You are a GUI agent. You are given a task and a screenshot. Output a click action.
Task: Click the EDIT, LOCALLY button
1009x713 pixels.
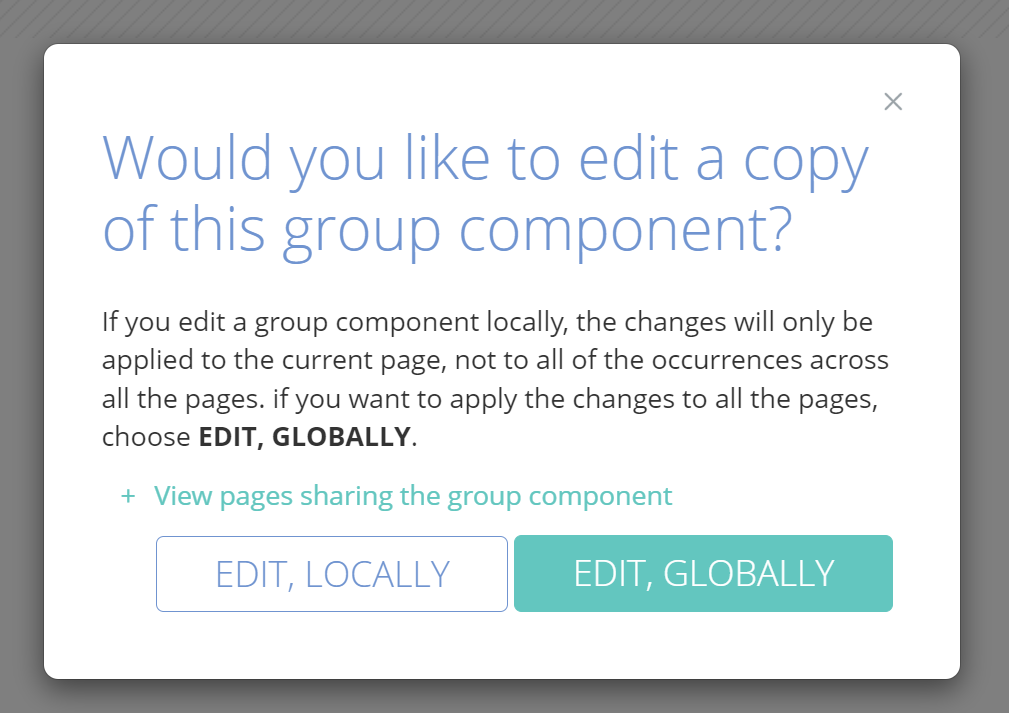pyautogui.click(x=332, y=574)
